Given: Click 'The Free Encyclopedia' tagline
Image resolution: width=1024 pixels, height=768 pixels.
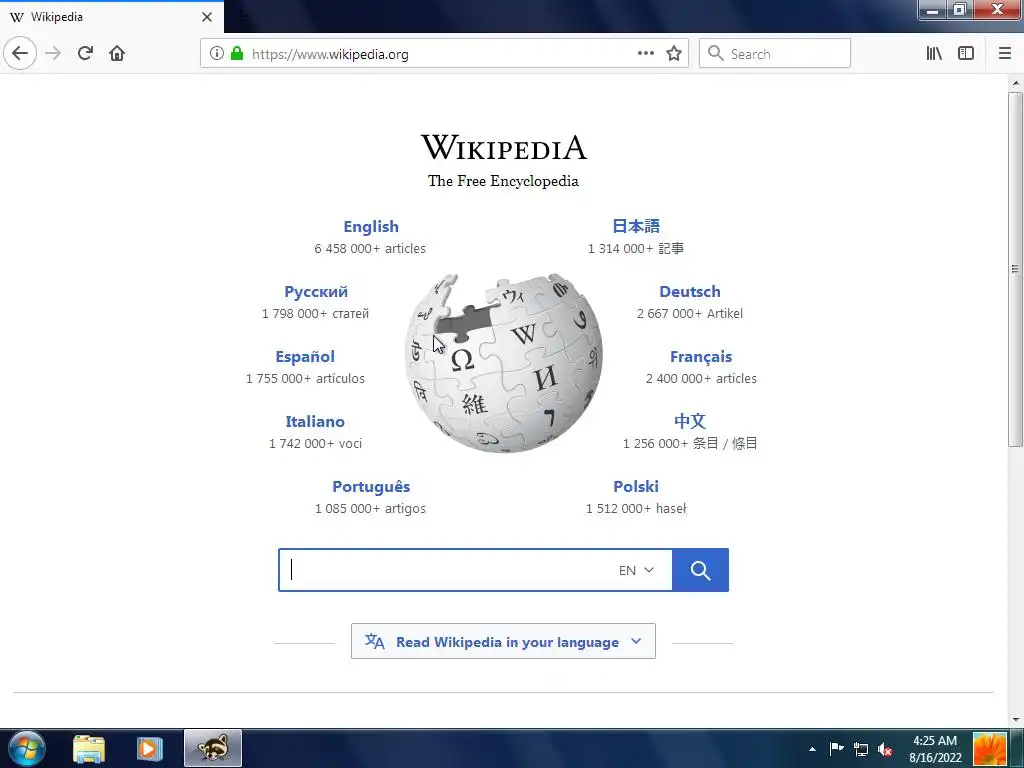Looking at the screenshot, I should pyautogui.click(x=504, y=181).
